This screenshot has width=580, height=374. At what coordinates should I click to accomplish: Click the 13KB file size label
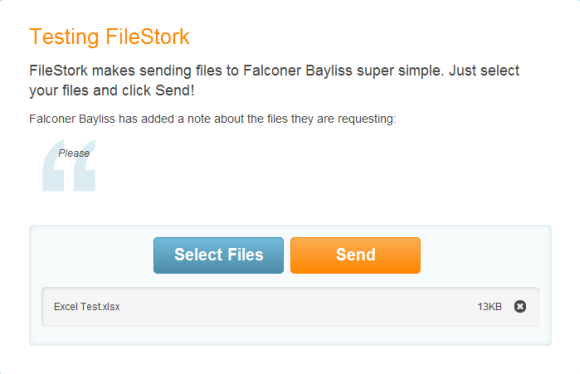[x=489, y=307]
